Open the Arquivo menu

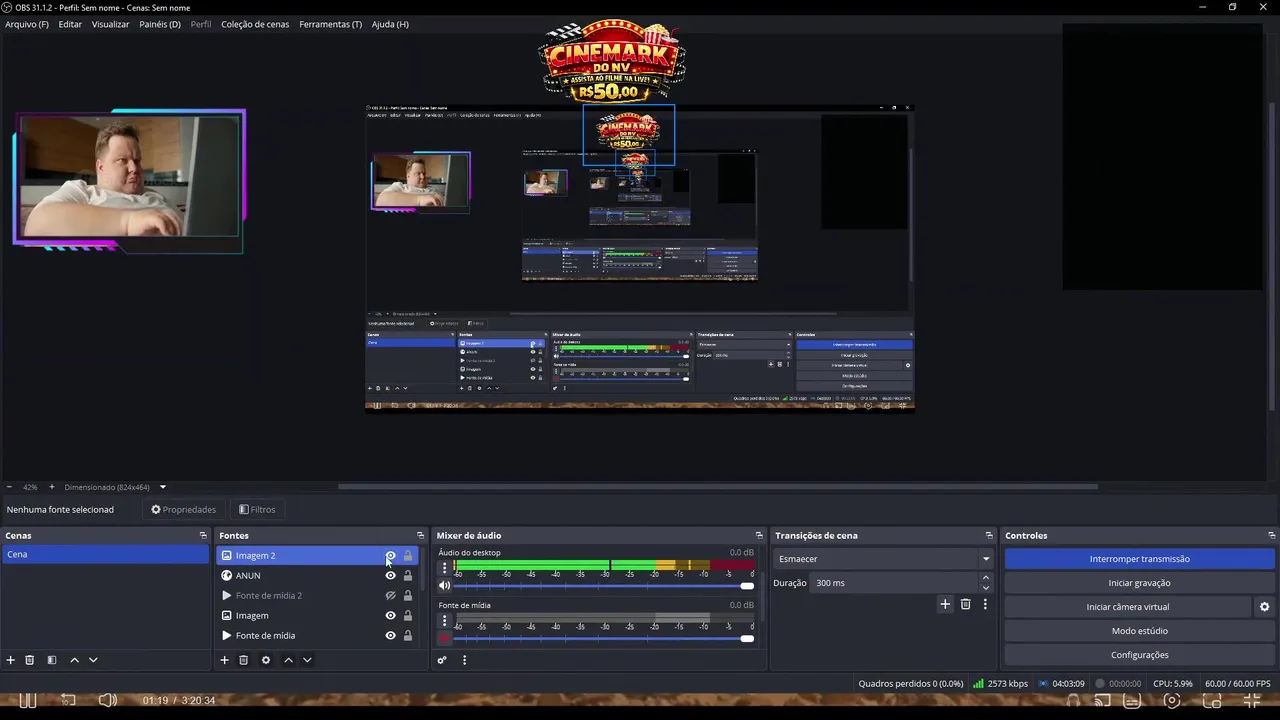pyautogui.click(x=27, y=24)
